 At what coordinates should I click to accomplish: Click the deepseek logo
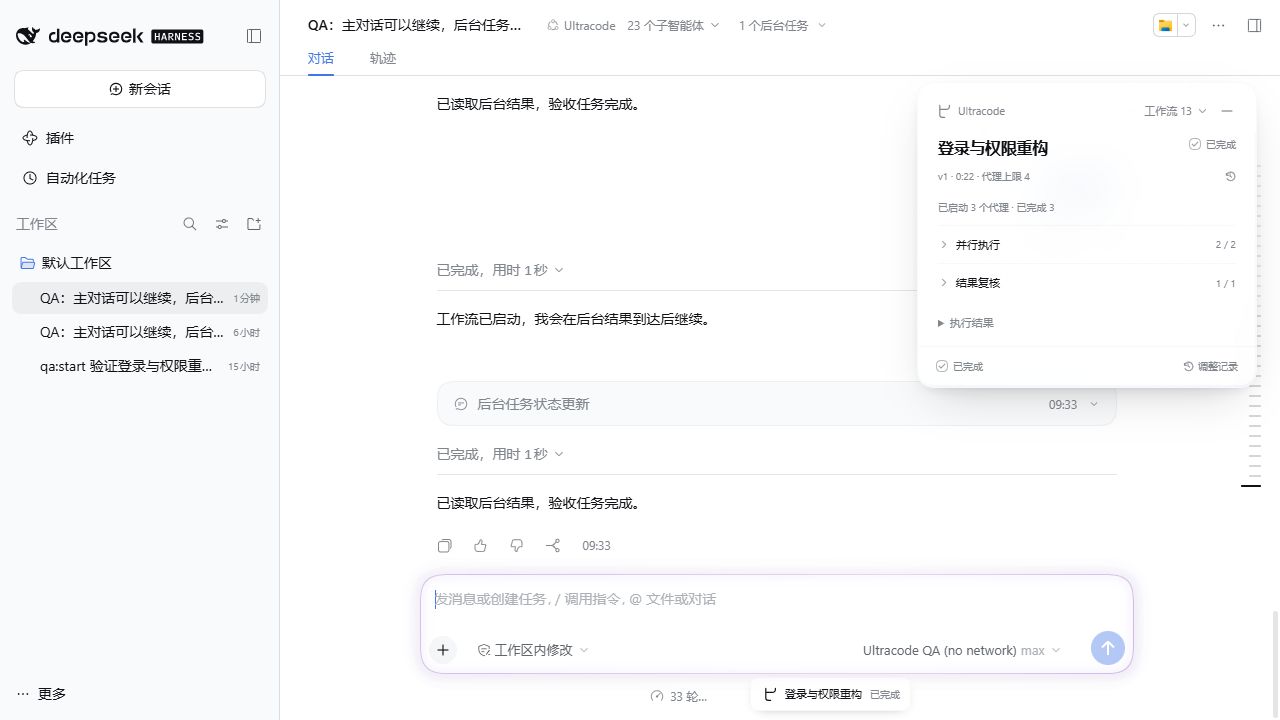(110, 36)
